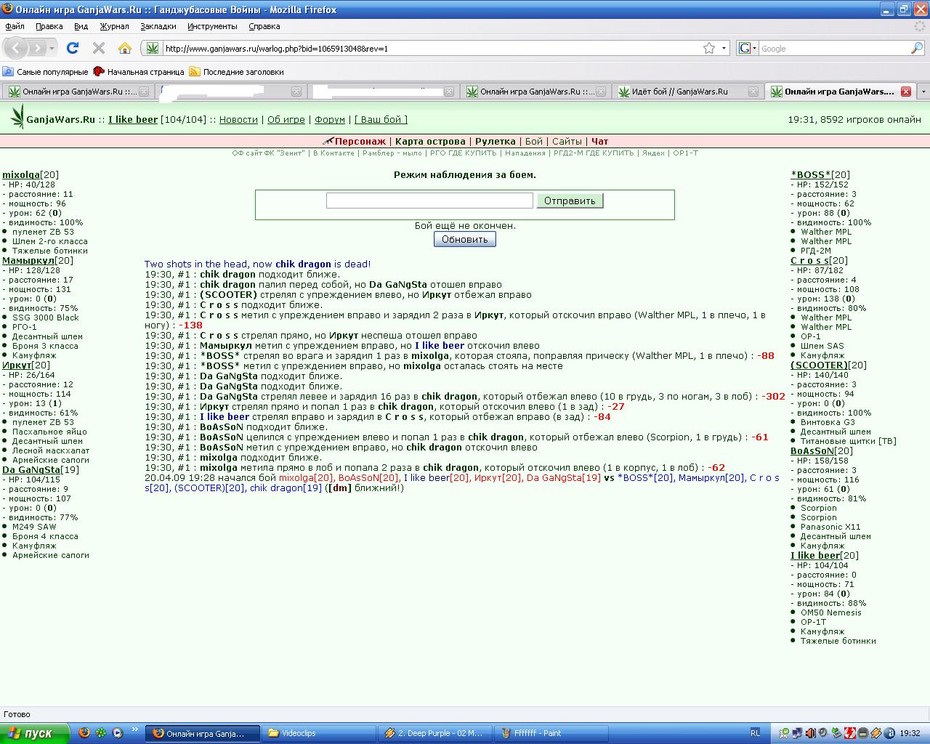
Task: Open the Вид menu
Action: coord(81,26)
